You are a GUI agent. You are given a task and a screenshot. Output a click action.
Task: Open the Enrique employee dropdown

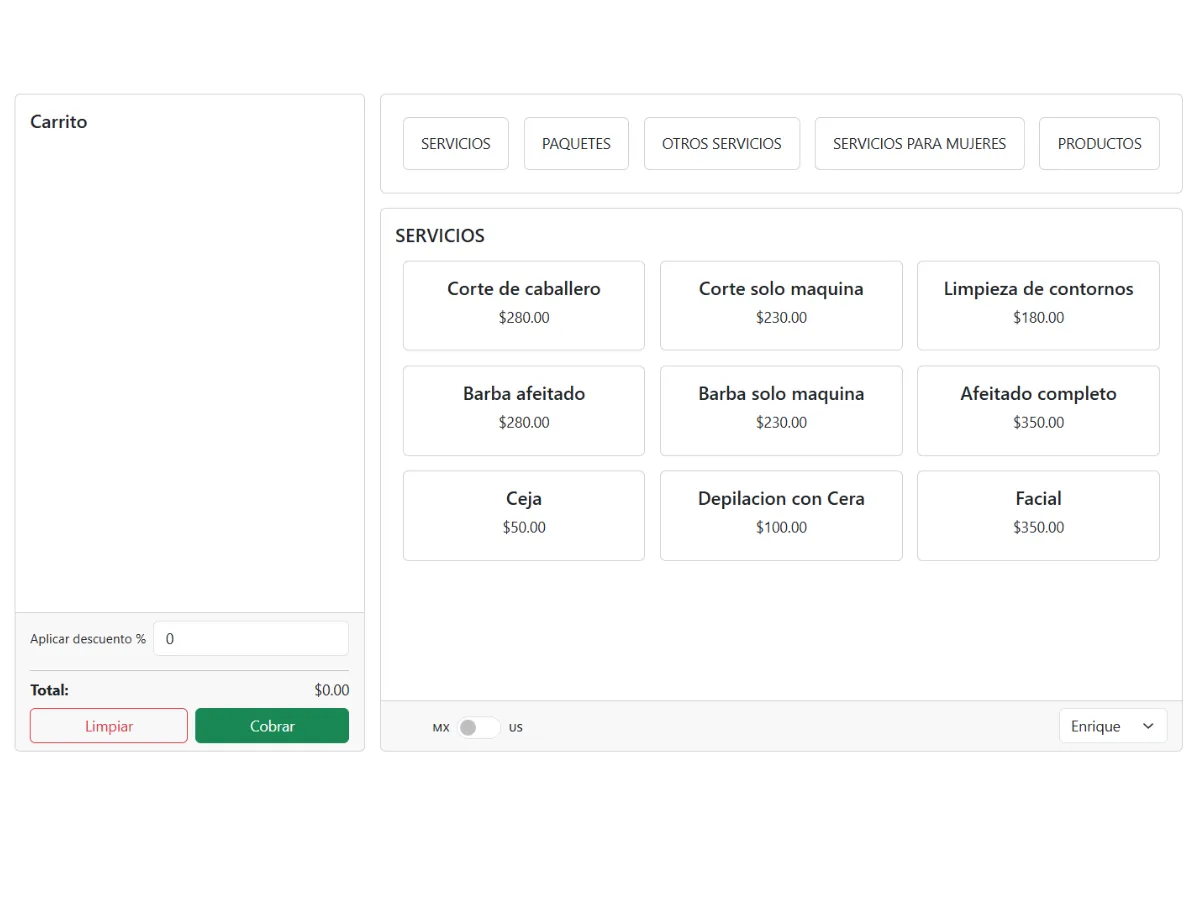coord(1112,726)
